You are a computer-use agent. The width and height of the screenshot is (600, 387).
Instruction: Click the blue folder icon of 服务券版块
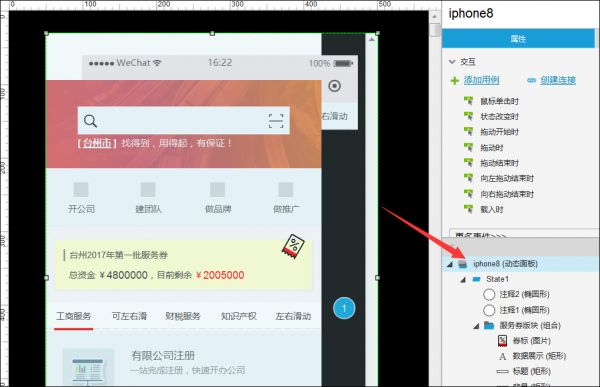[489, 325]
